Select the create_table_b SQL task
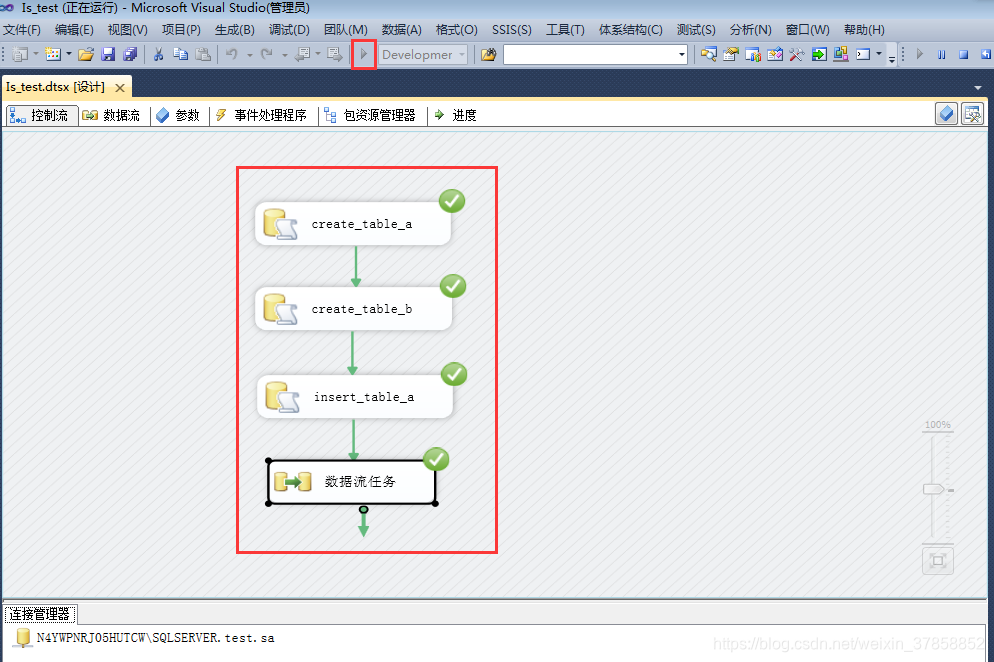The image size is (994, 662). coord(353,309)
